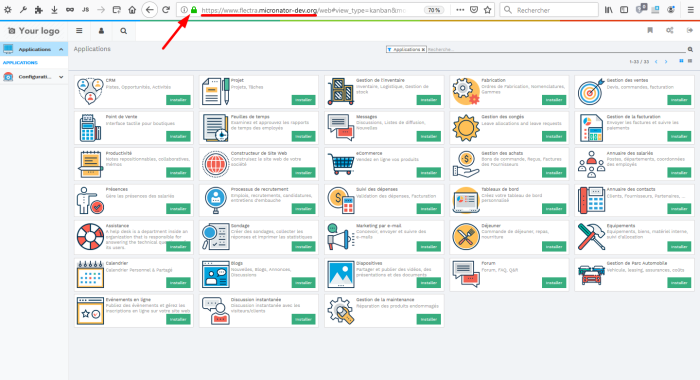
Task: Install the Présences application
Action: 178,209
